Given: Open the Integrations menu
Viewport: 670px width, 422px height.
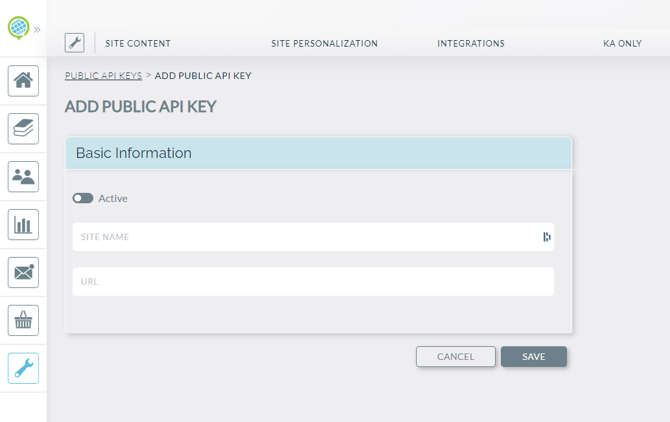Looking at the screenshot, I should point(470,44).
